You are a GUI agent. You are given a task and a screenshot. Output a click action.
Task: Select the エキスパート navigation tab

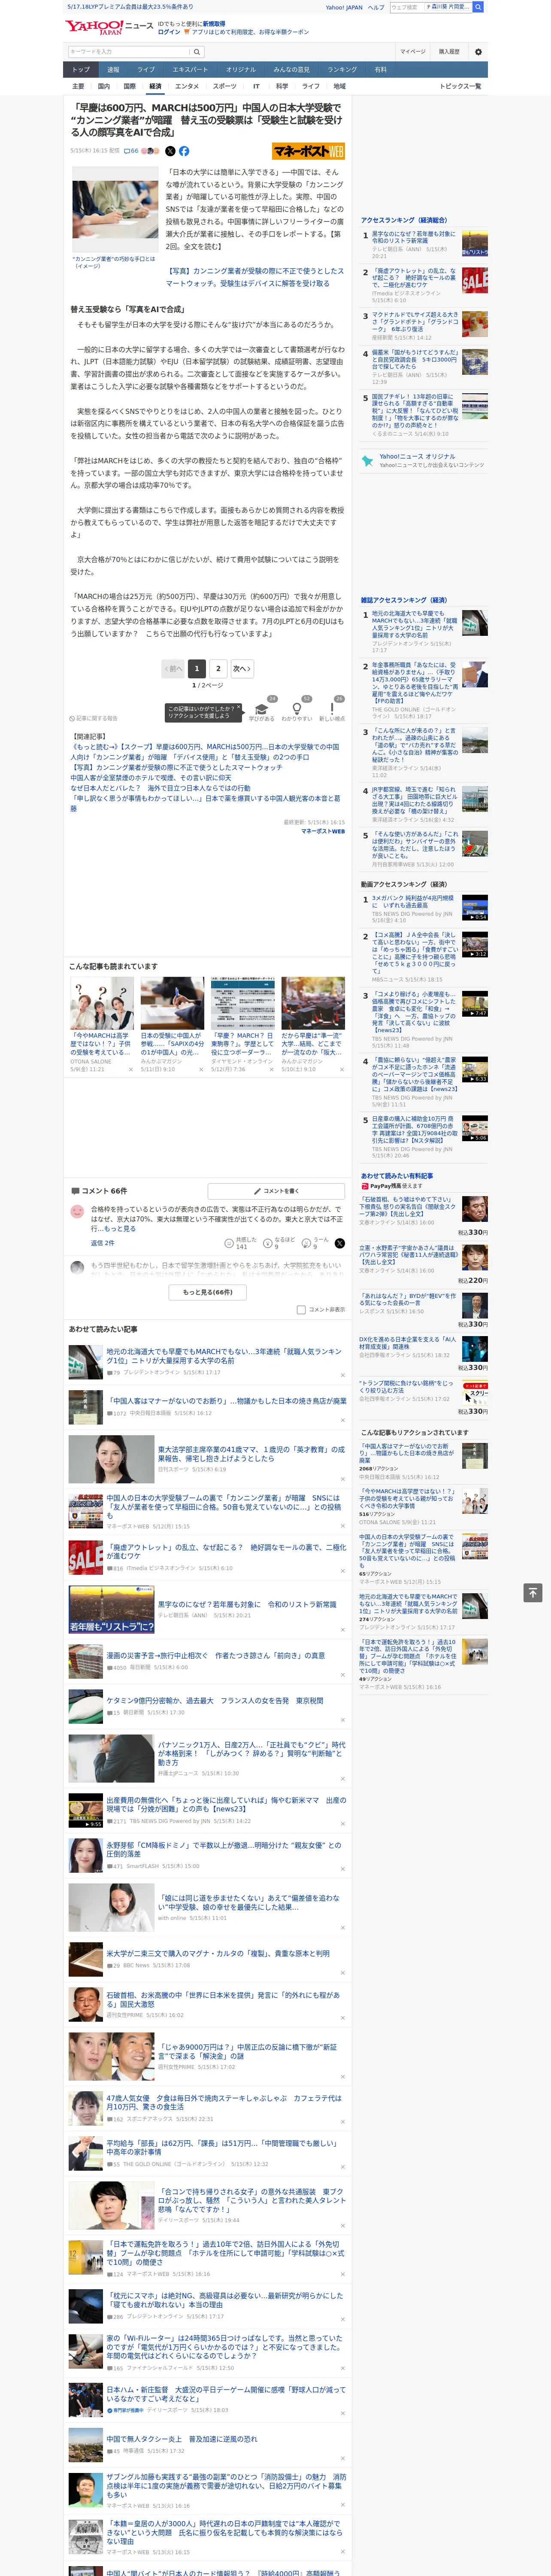[190, 69]
